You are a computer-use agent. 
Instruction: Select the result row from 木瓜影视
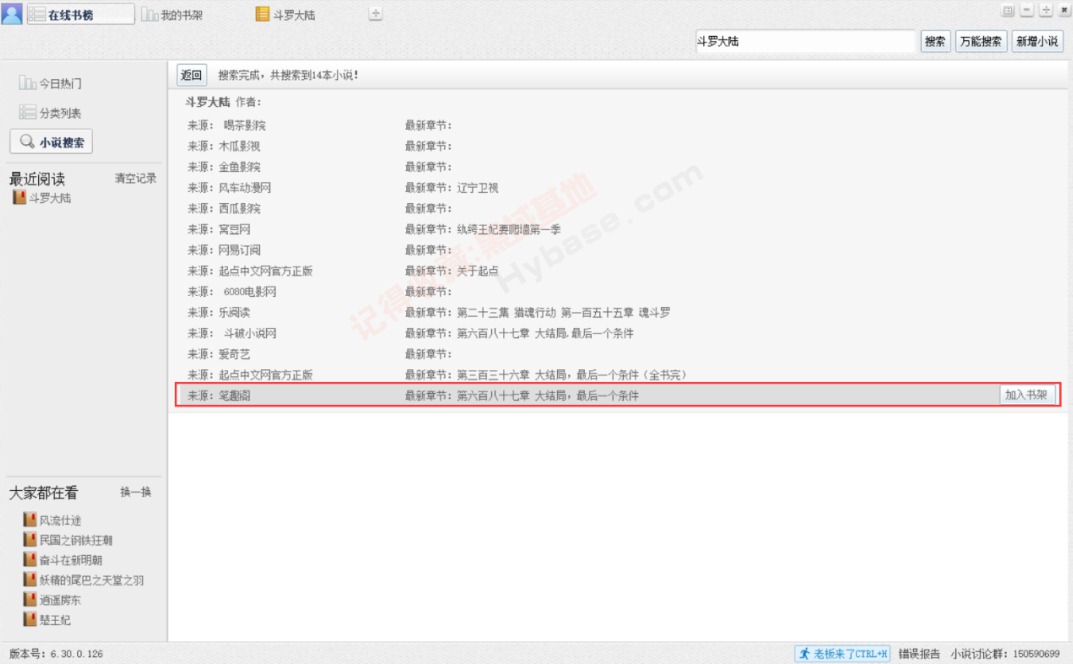pos(618,146)
